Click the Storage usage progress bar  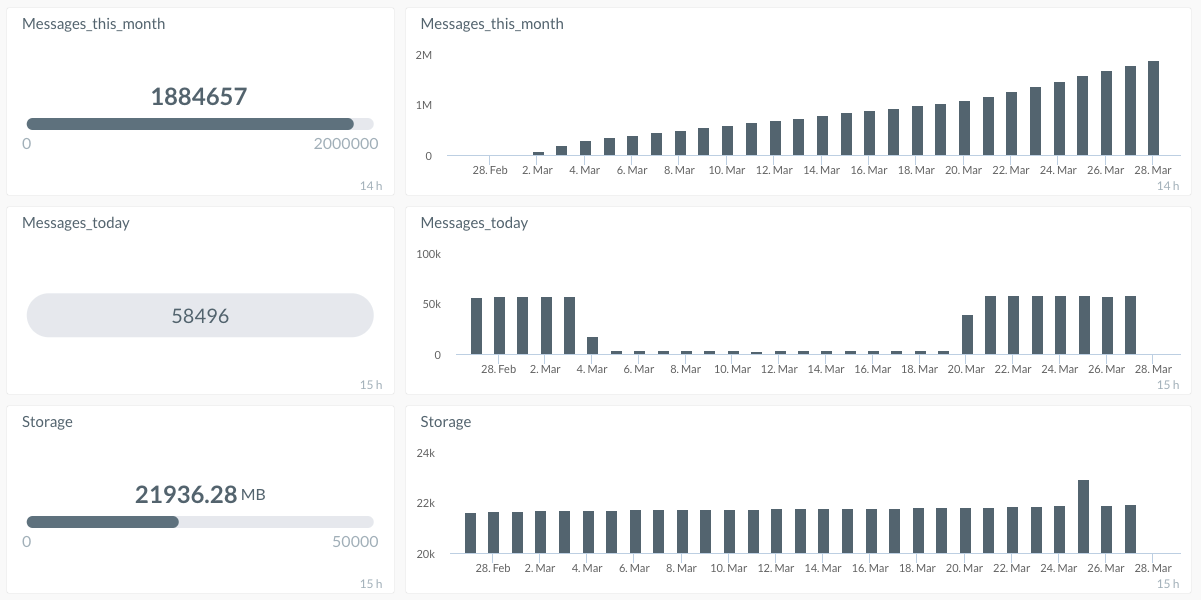coord(200,522)
